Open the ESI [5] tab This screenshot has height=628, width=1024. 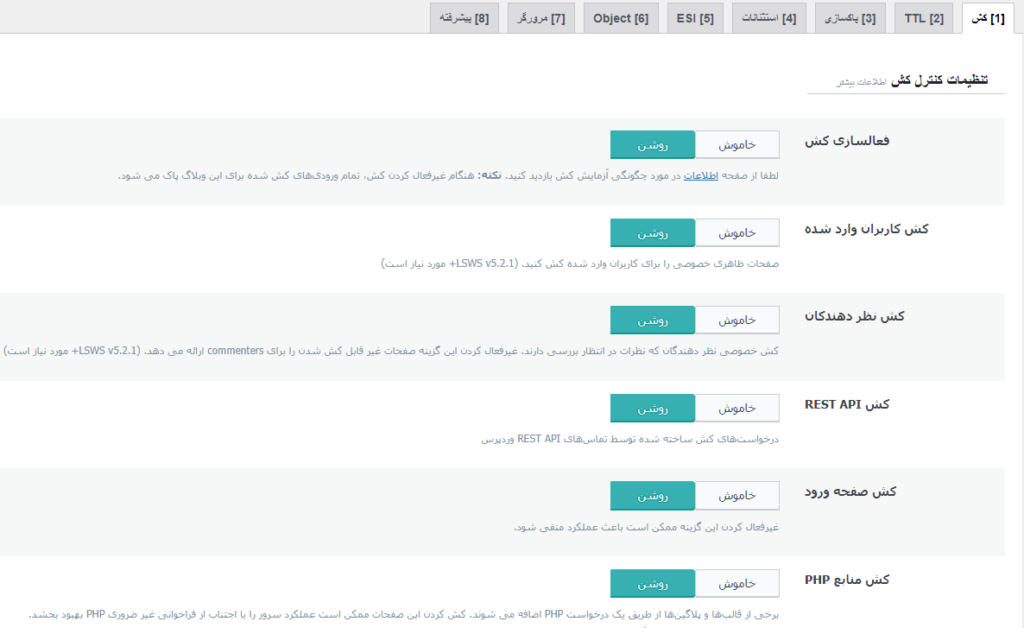(x=695, y=17)
